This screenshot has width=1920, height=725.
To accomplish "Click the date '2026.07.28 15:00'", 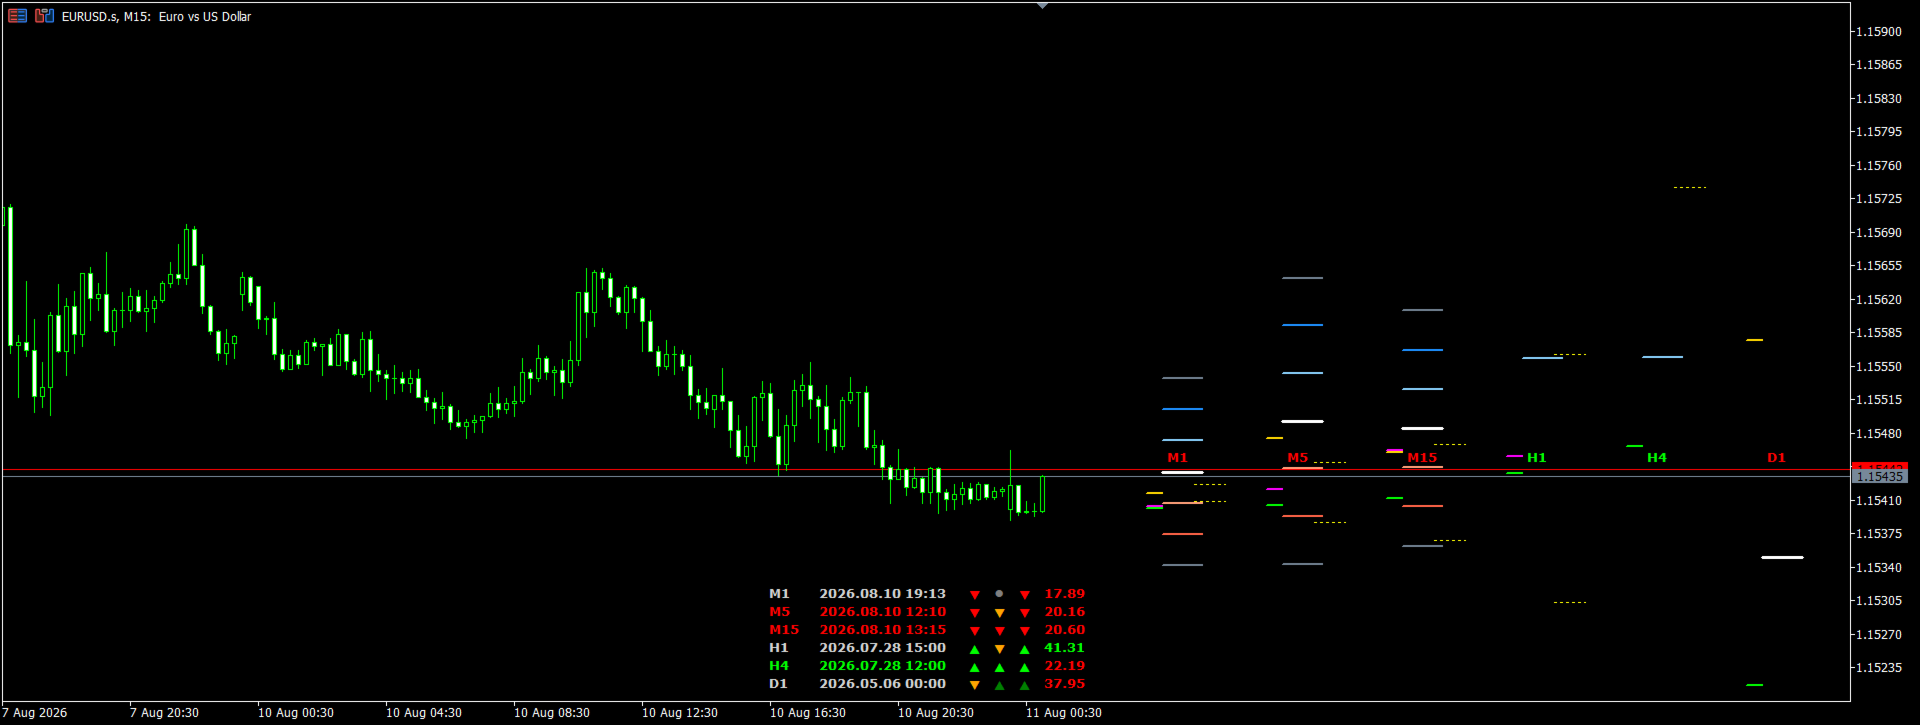I will coord(882,648).
